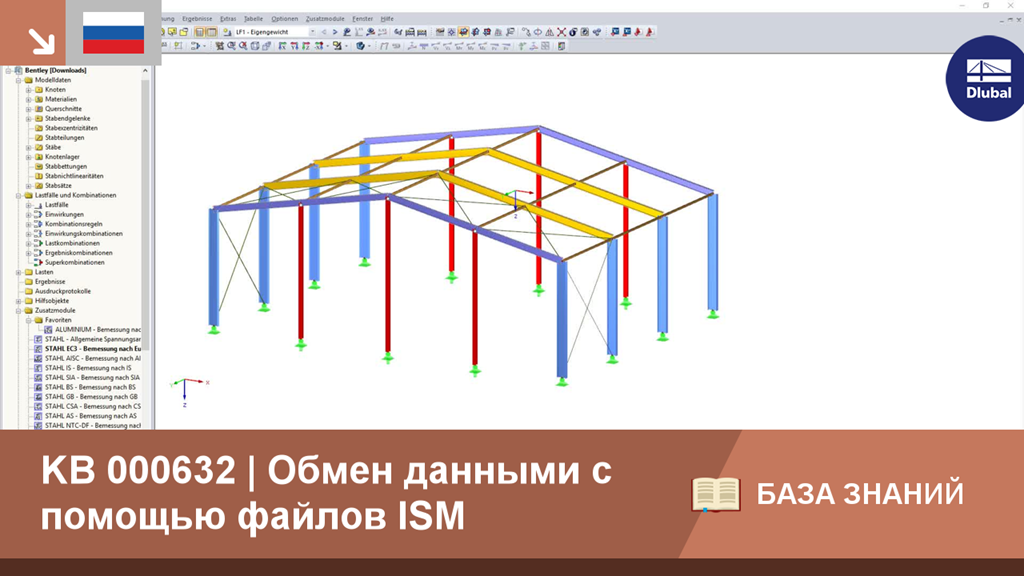Expand the Stäbe tree node
1024x576 pixels.
[29, 148]
